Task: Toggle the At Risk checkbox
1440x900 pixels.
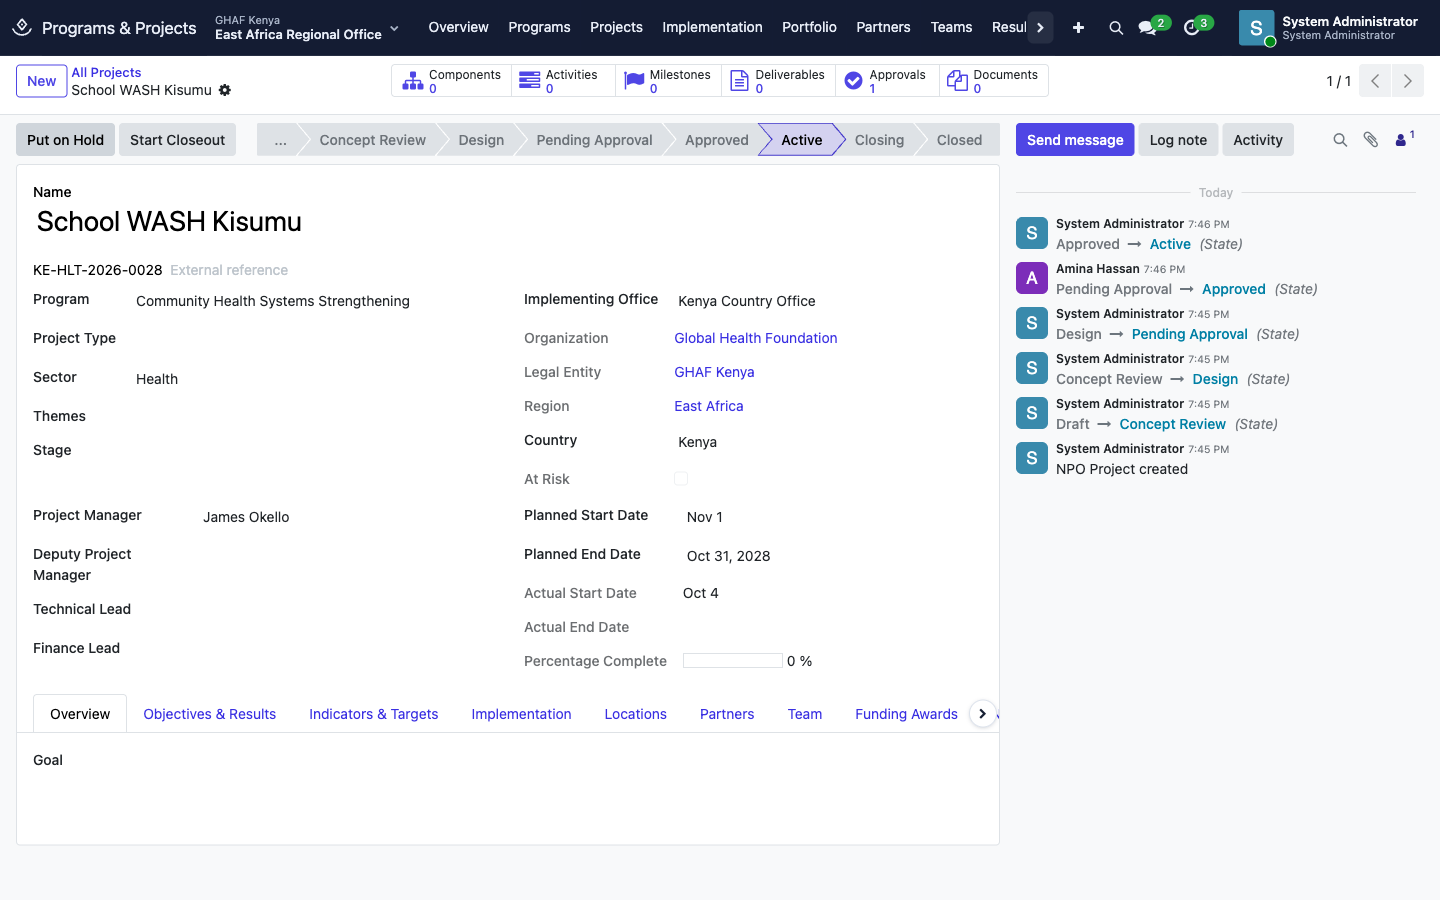Action: point(681,479)
